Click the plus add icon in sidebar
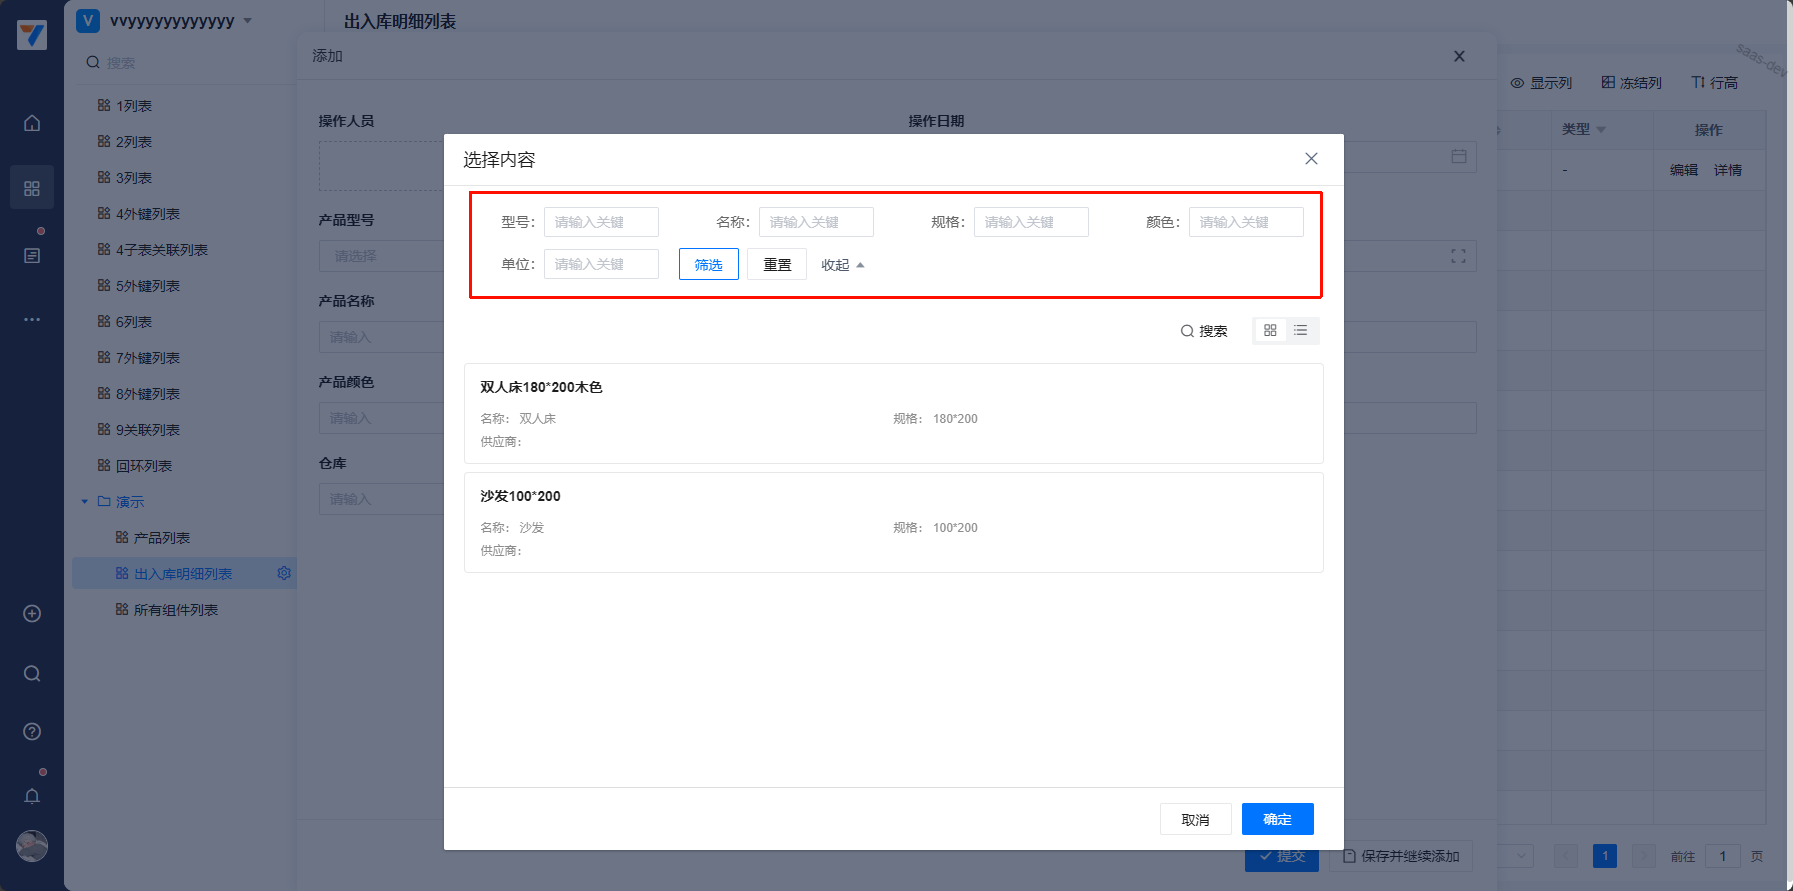Screen dimensions: 1793x891 [x=32, y=614]
